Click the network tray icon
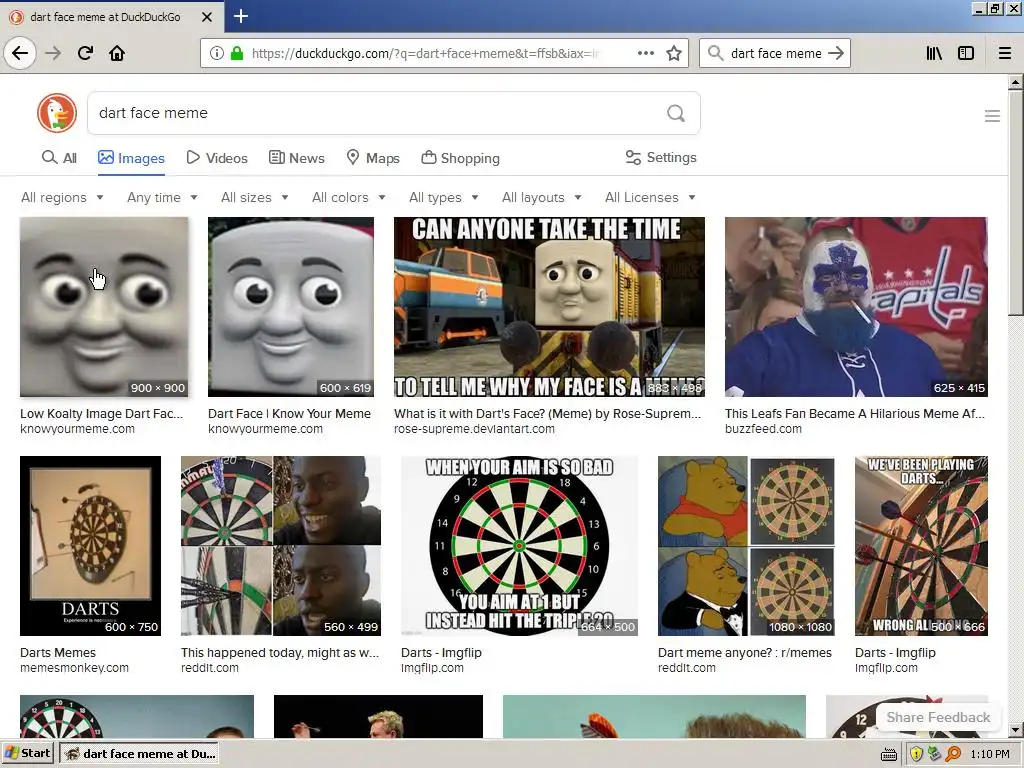The image size is (1024, 768). pos(935,754)
